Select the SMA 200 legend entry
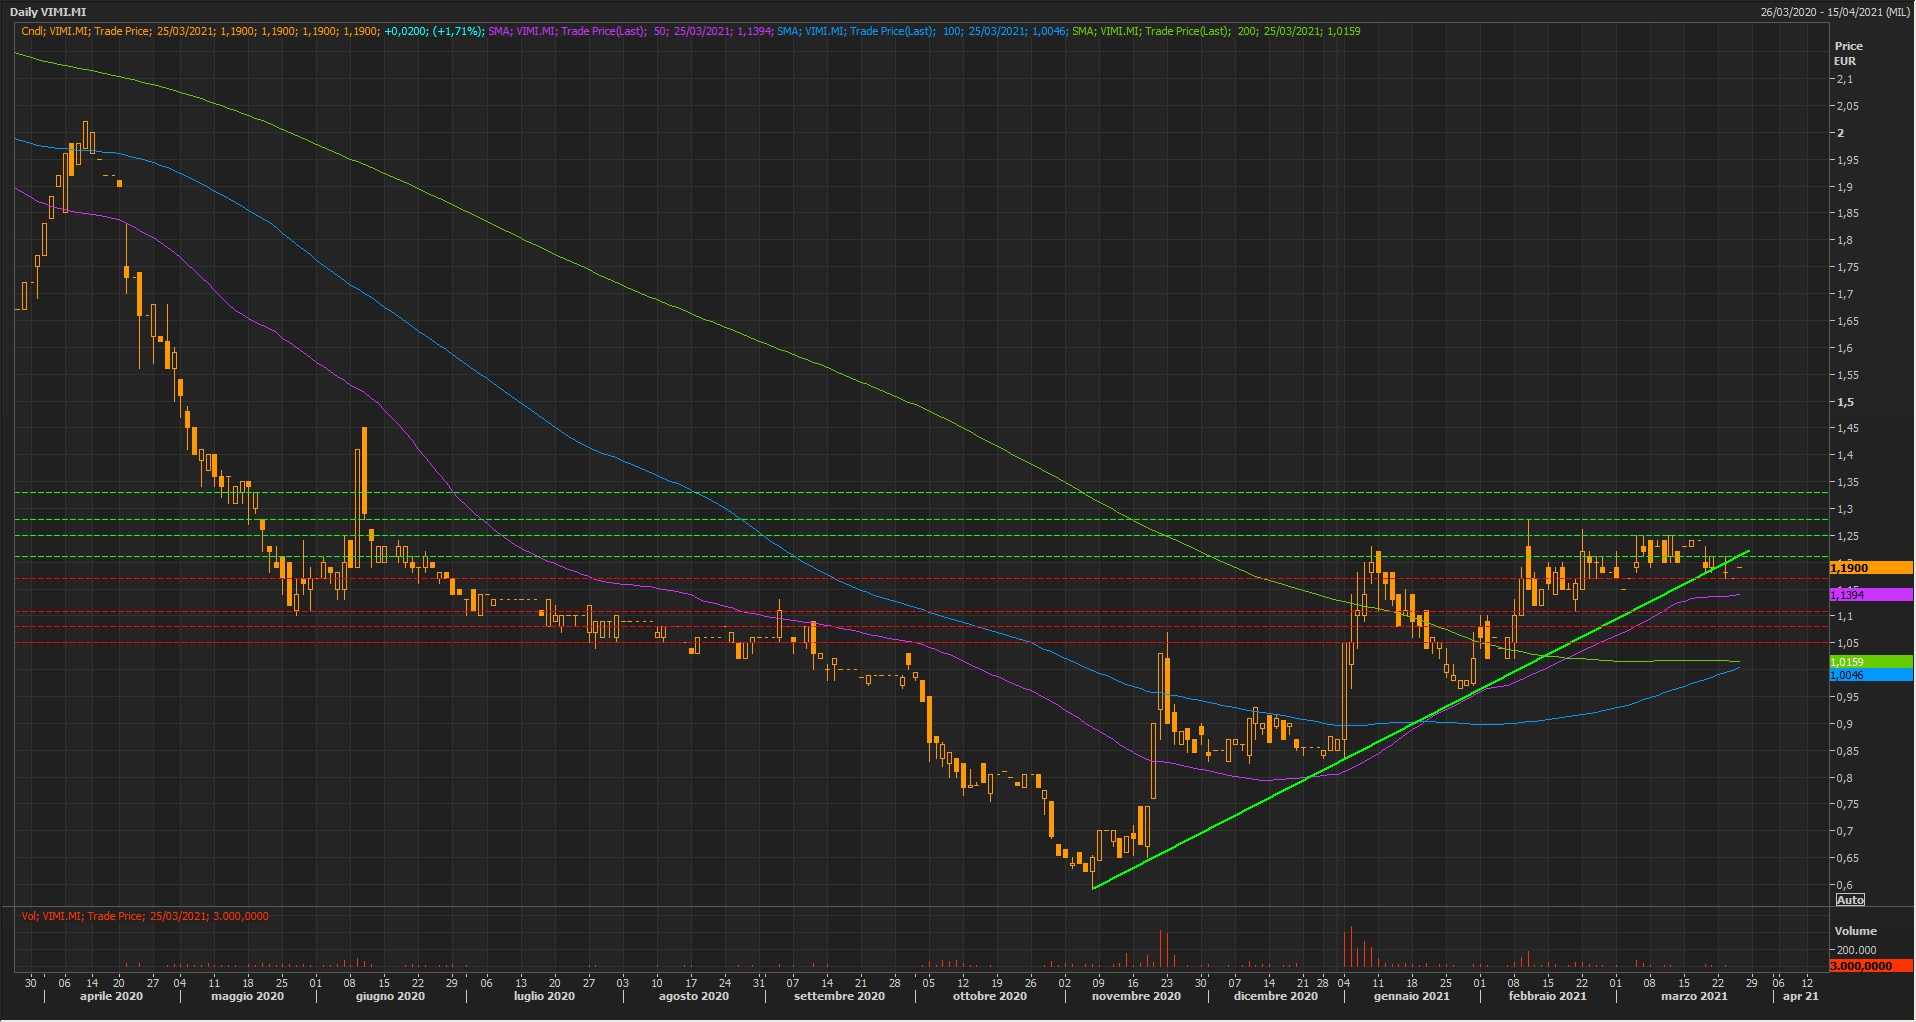Screen dimensions: 1916x1022 click(1214, 31)
